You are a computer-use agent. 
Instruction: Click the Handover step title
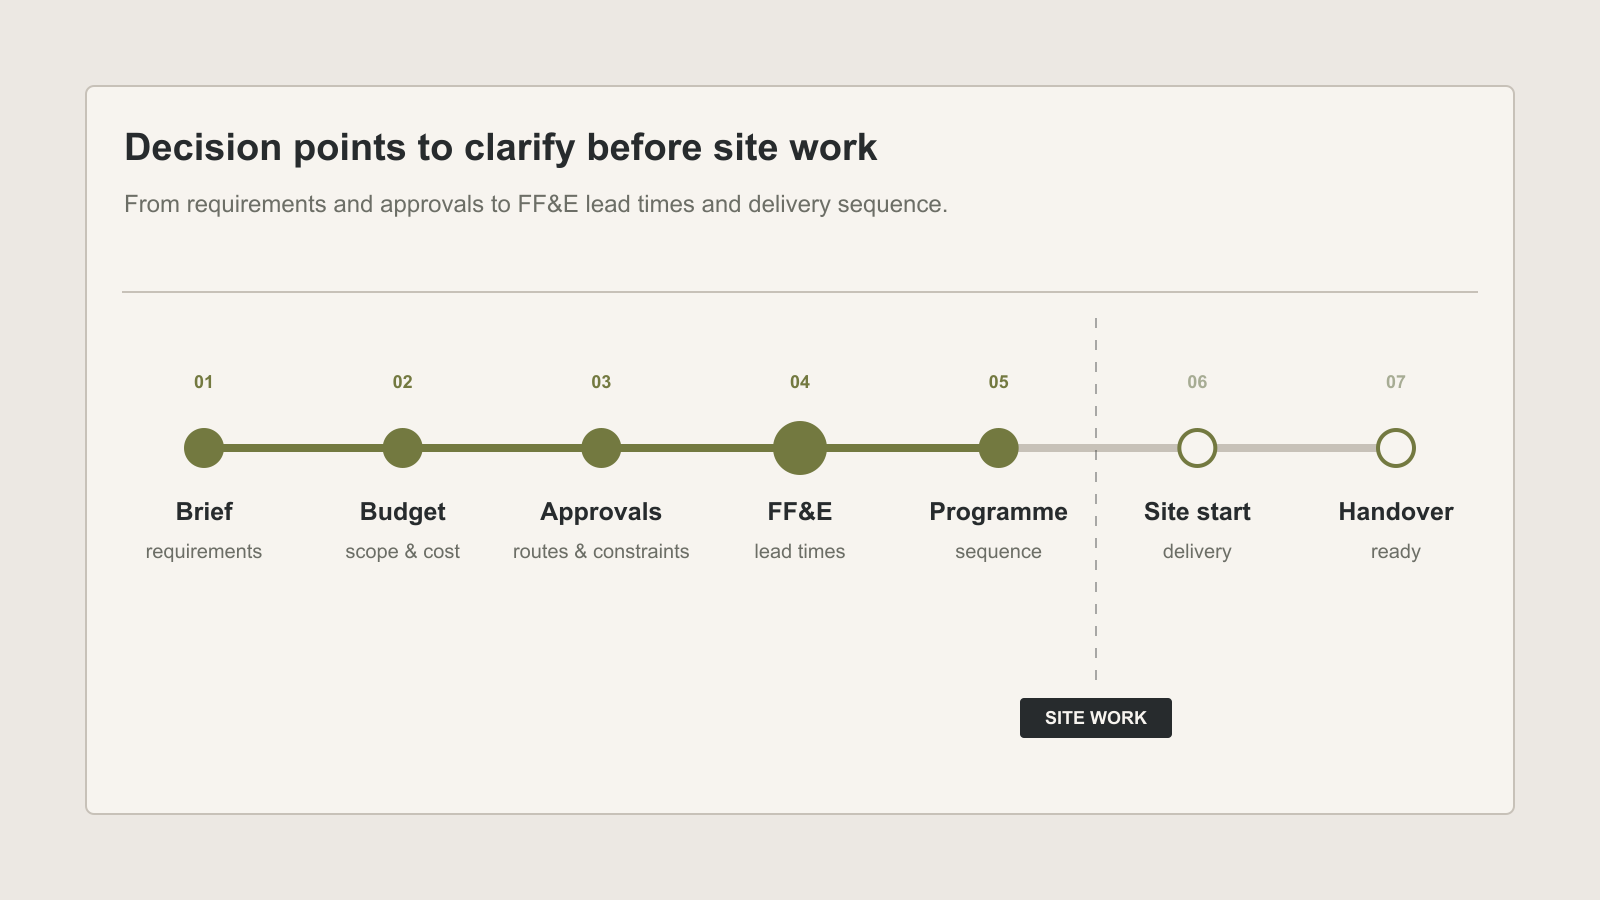(x=1396, y=512)
